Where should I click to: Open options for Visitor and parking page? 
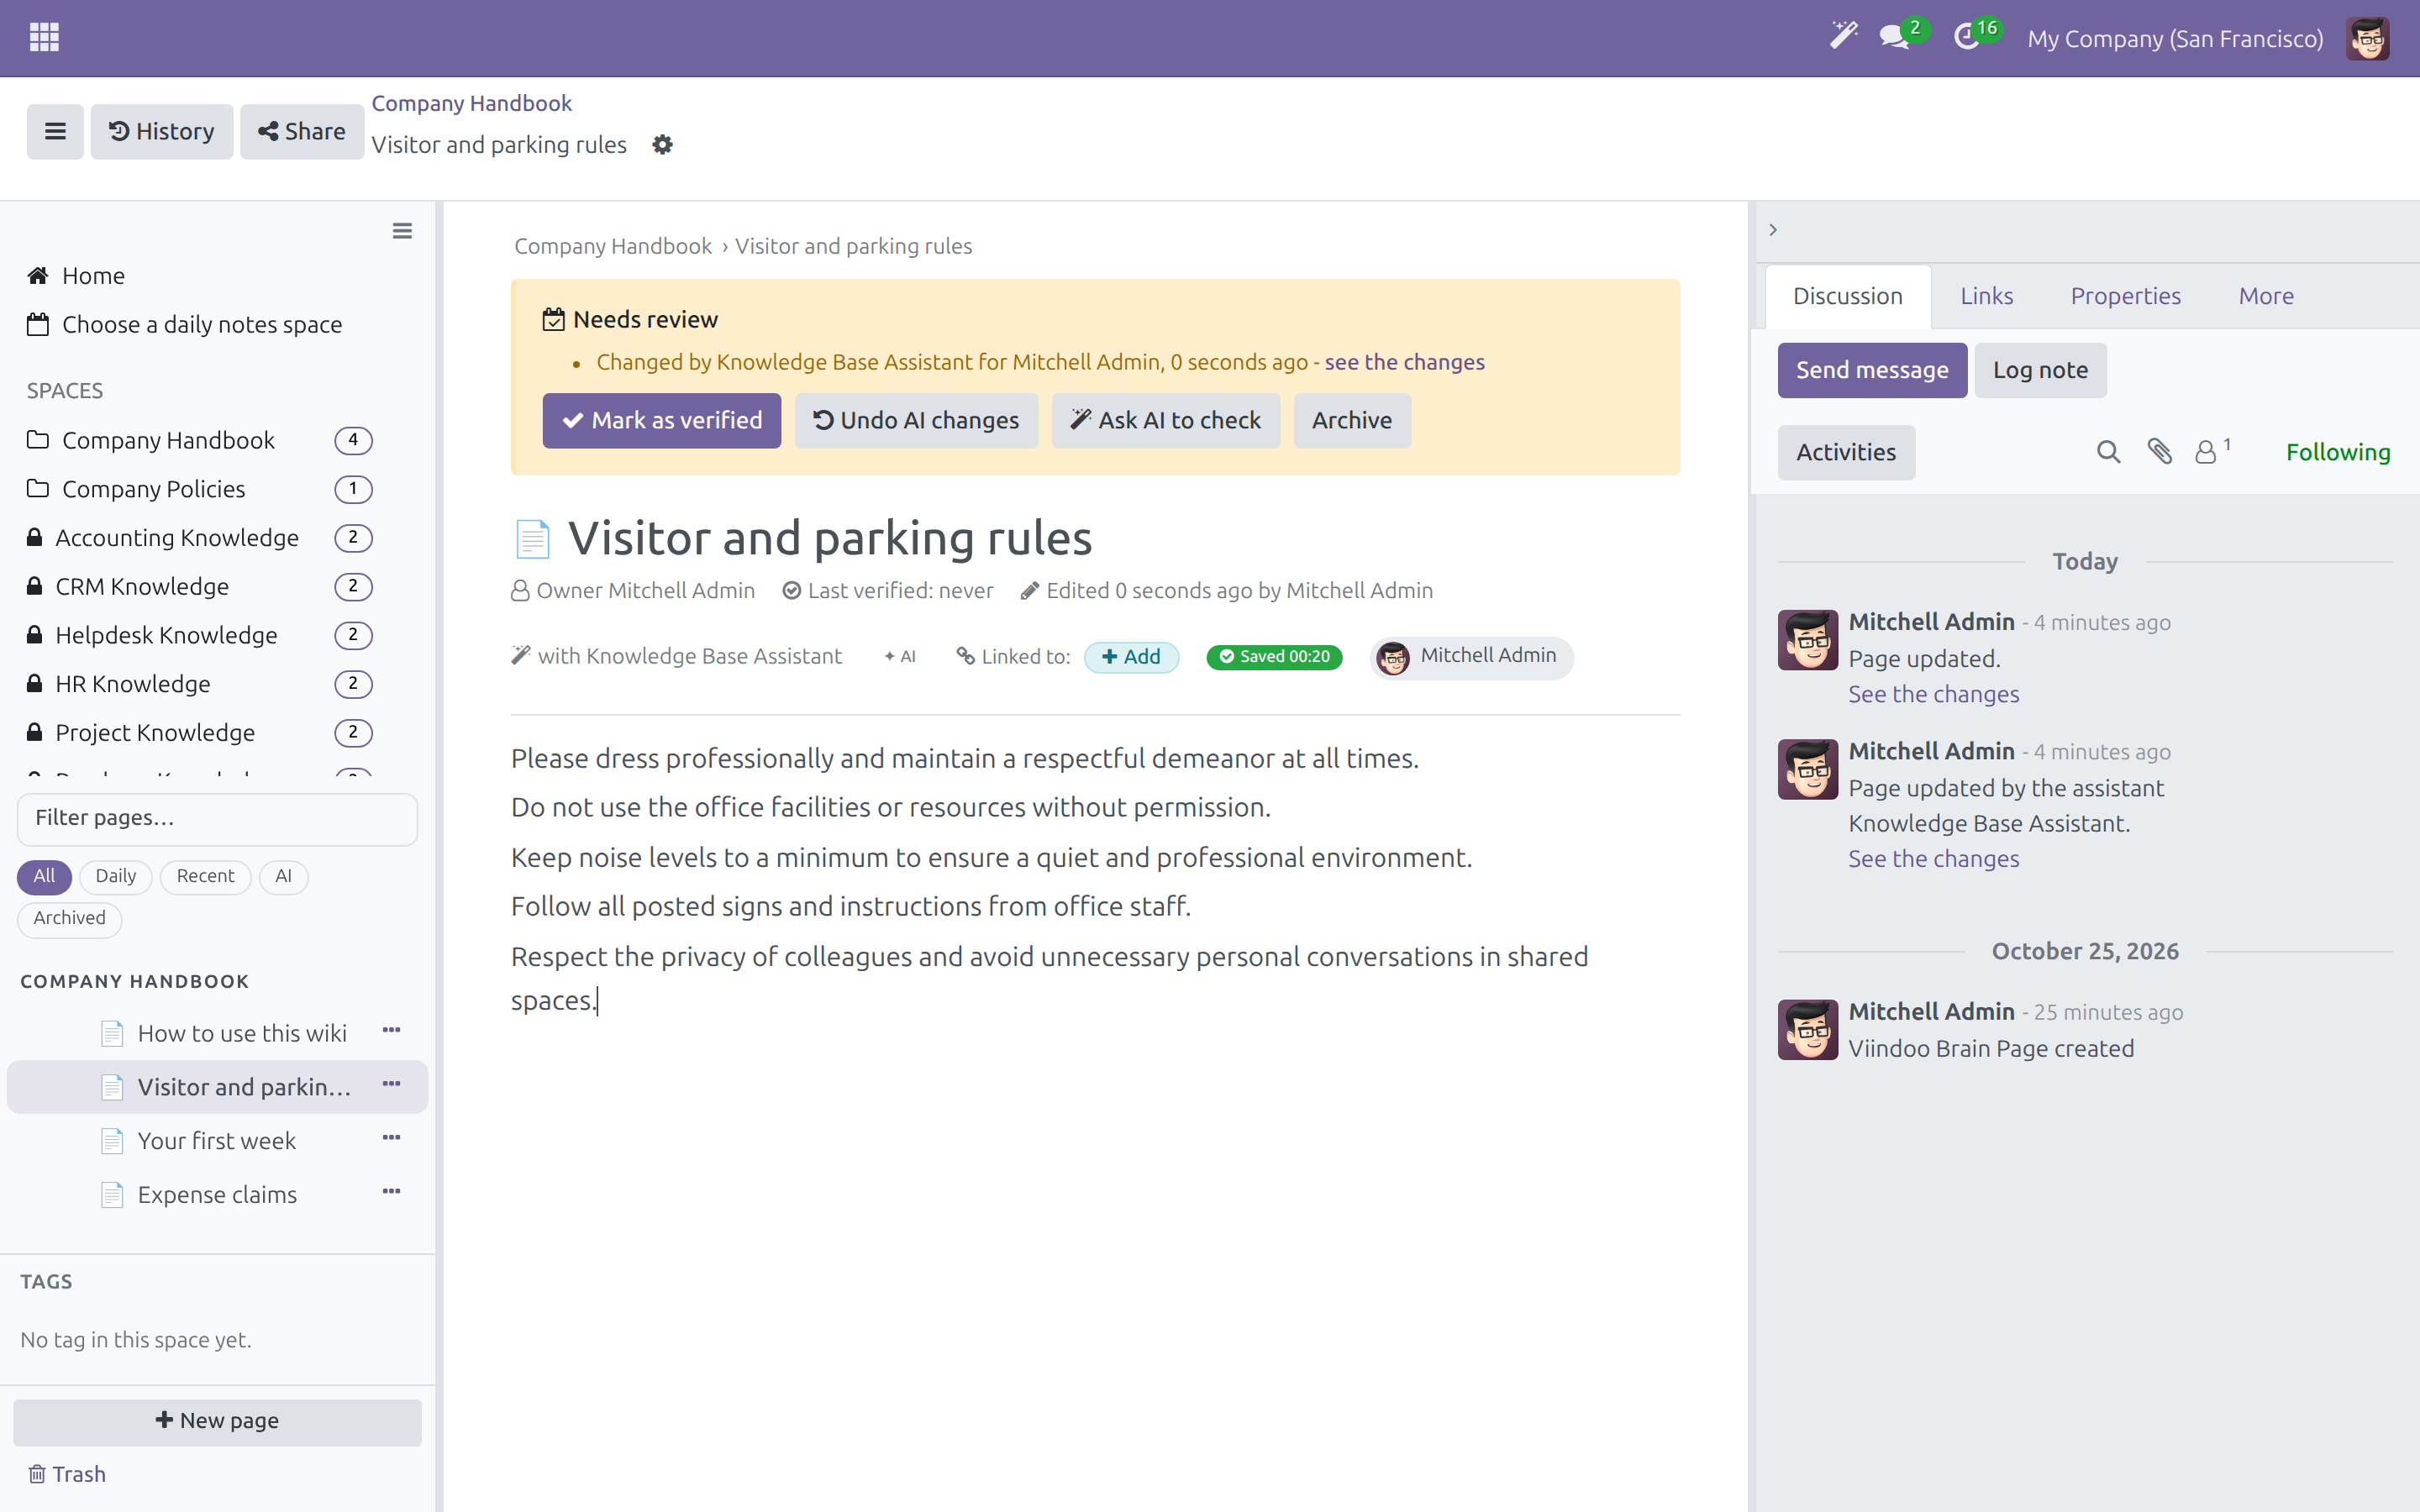391,1084
